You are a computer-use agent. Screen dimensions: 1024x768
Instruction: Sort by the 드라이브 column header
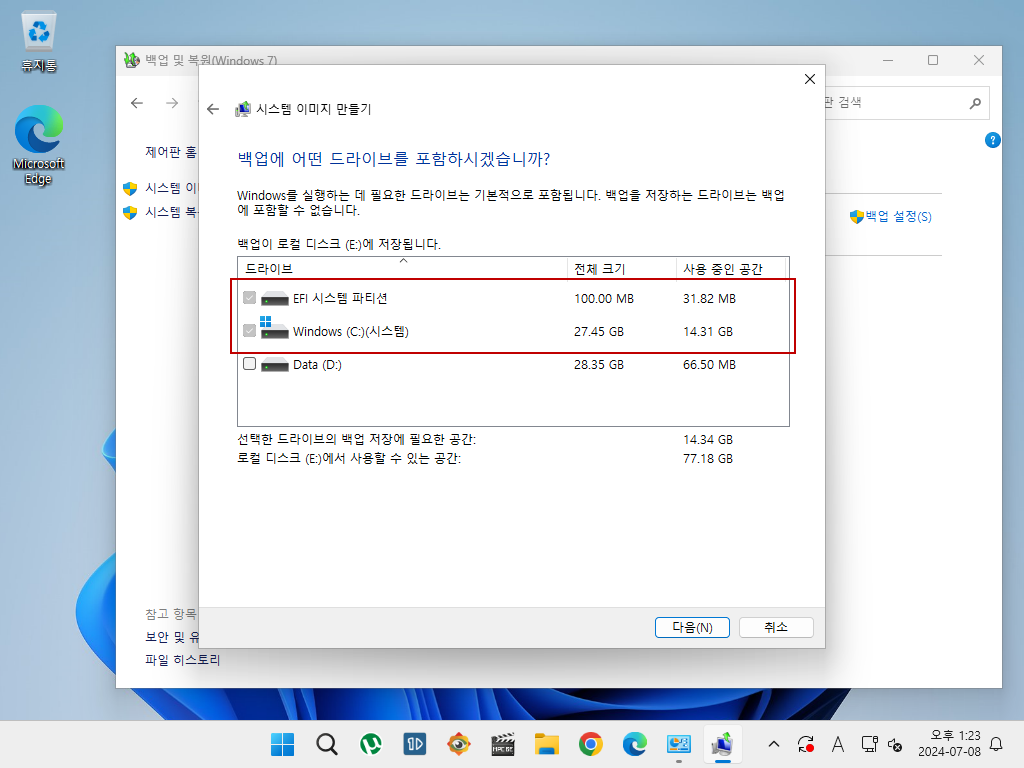coord(403,268)
